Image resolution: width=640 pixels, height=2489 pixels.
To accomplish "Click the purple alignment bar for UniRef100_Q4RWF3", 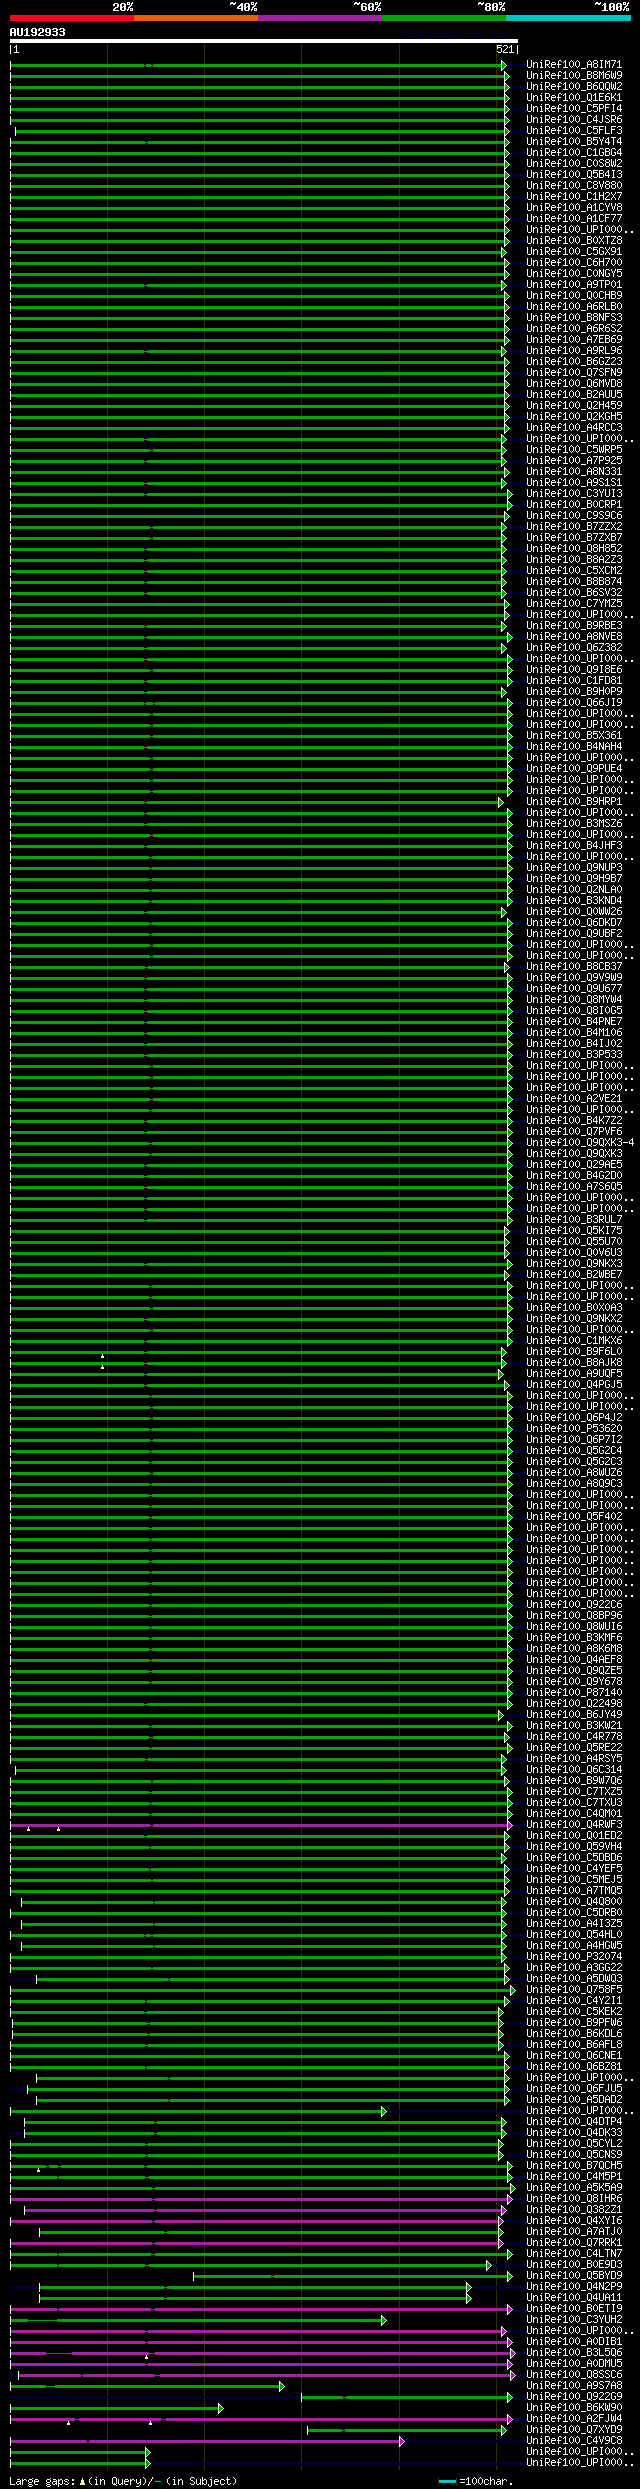I will (261, 1825).
